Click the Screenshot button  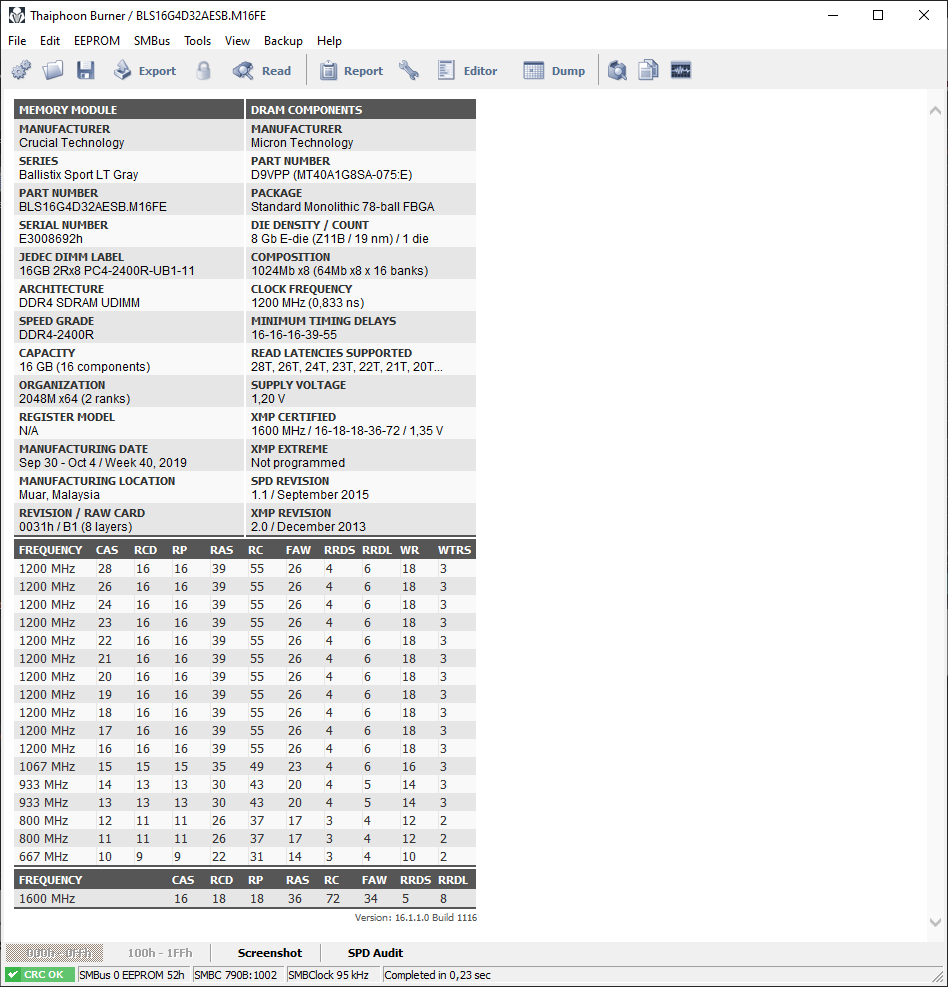269,953
